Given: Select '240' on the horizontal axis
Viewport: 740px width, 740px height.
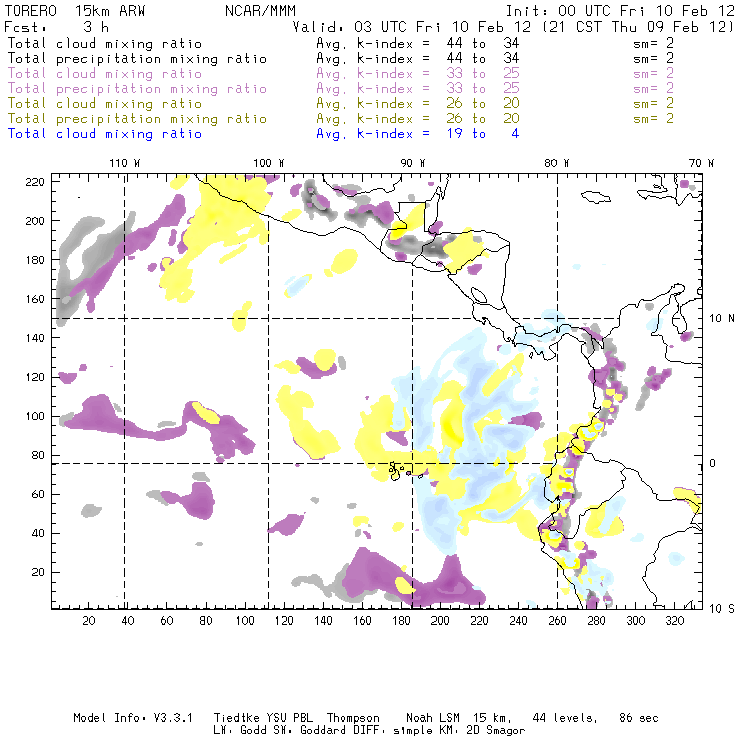Looking at the screenshot, I should click(518, 621).
